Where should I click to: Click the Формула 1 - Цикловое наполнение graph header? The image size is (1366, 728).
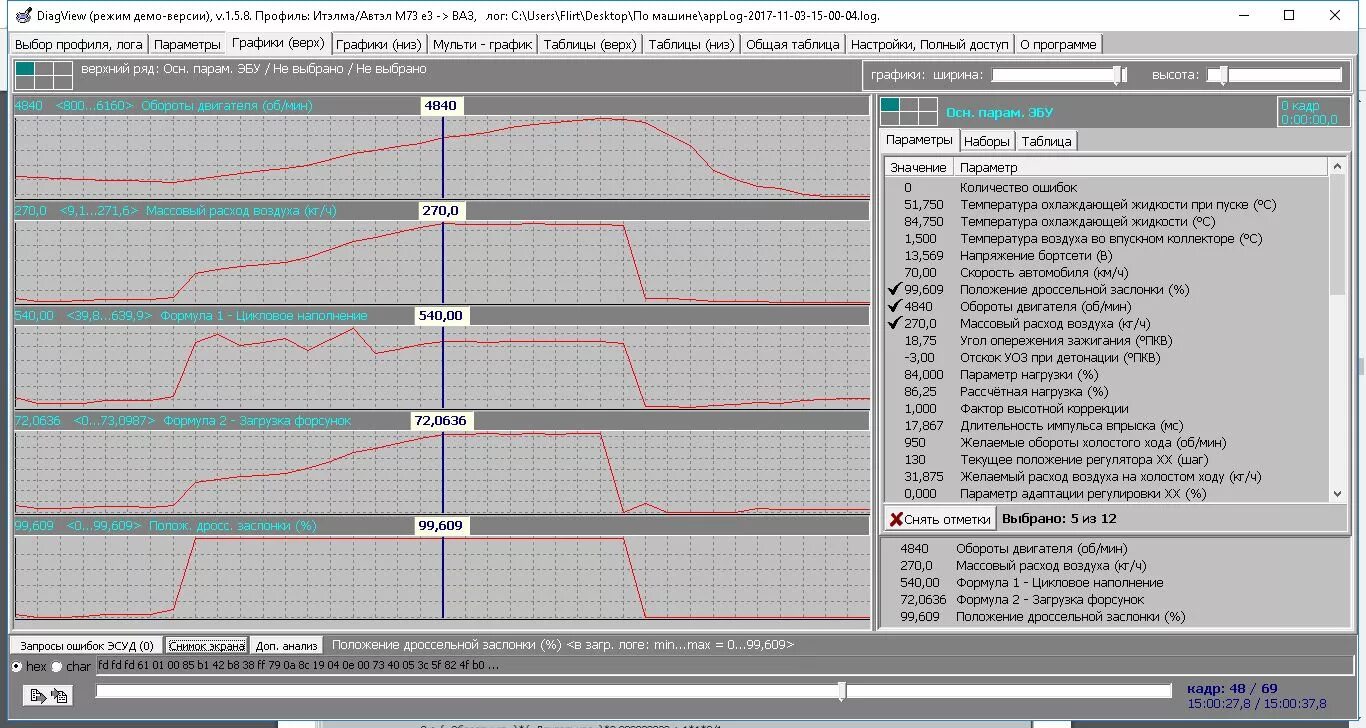(441, 315)
